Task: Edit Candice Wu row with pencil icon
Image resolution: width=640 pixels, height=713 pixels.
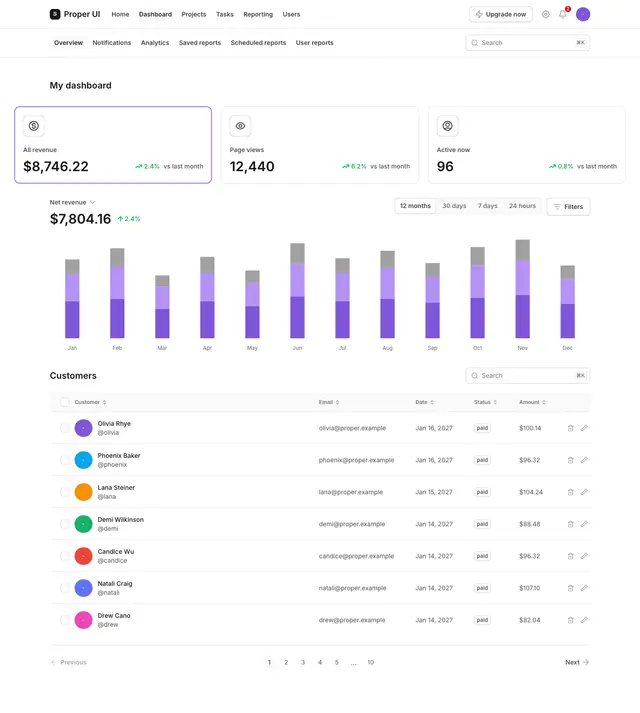Action: [x=584, y=556]
